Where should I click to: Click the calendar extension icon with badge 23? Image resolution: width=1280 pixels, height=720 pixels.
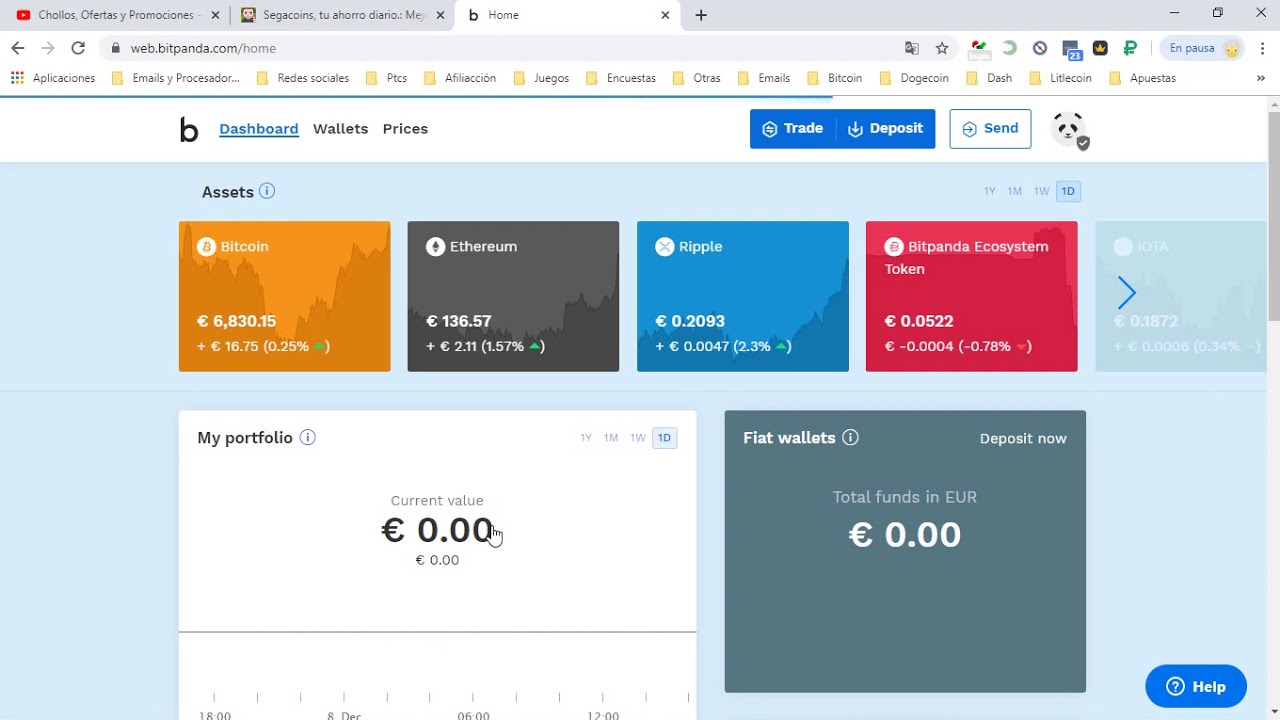point(1071,49)
